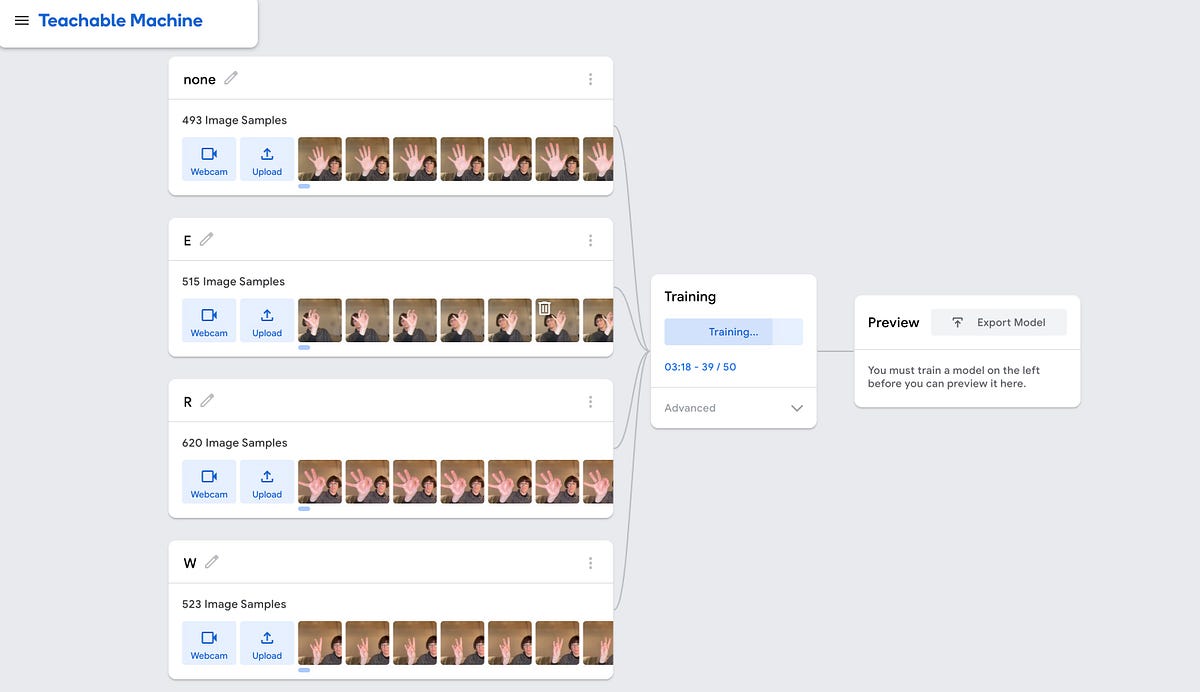Select the edit pencil beside the "R" class
1200x692 pixels.
(x=209, y=401)
